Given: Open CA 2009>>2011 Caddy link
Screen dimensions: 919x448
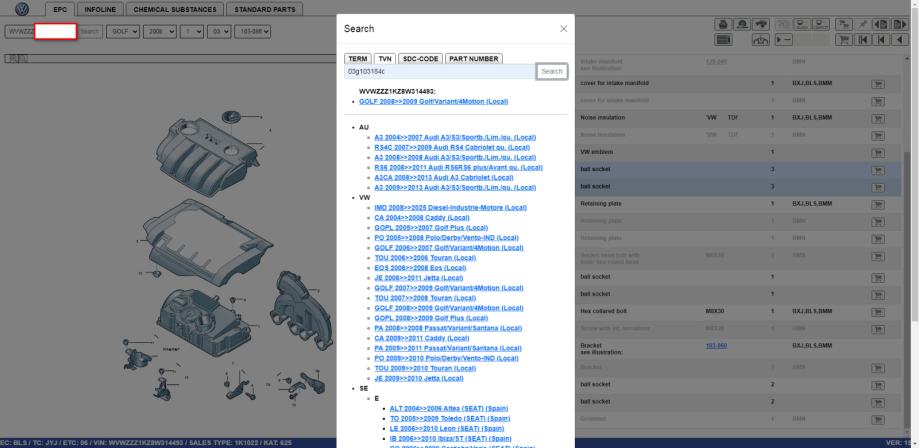Looking at the screenshot, I should [x=422, y=338].
